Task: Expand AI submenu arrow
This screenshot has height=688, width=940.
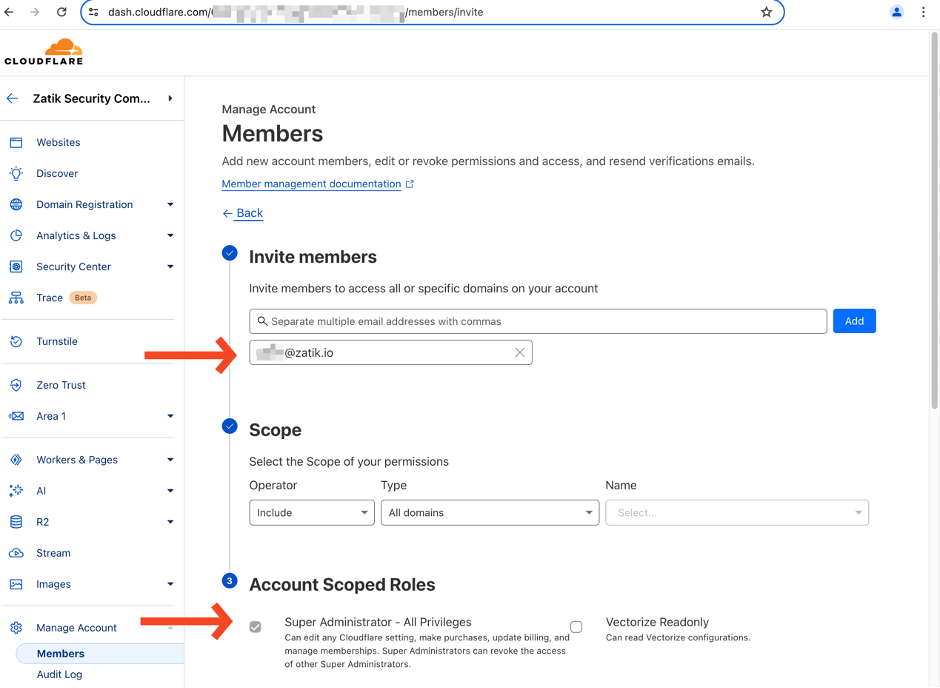Action: tap(170, 491)
